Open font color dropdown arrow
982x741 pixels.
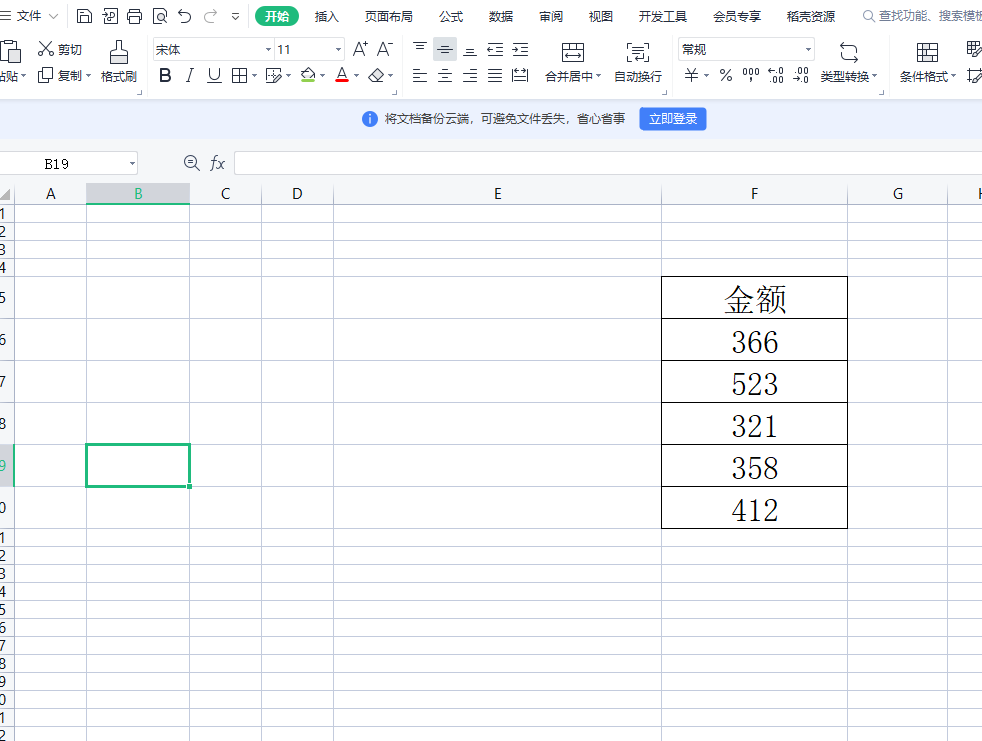tap(356, 76)
